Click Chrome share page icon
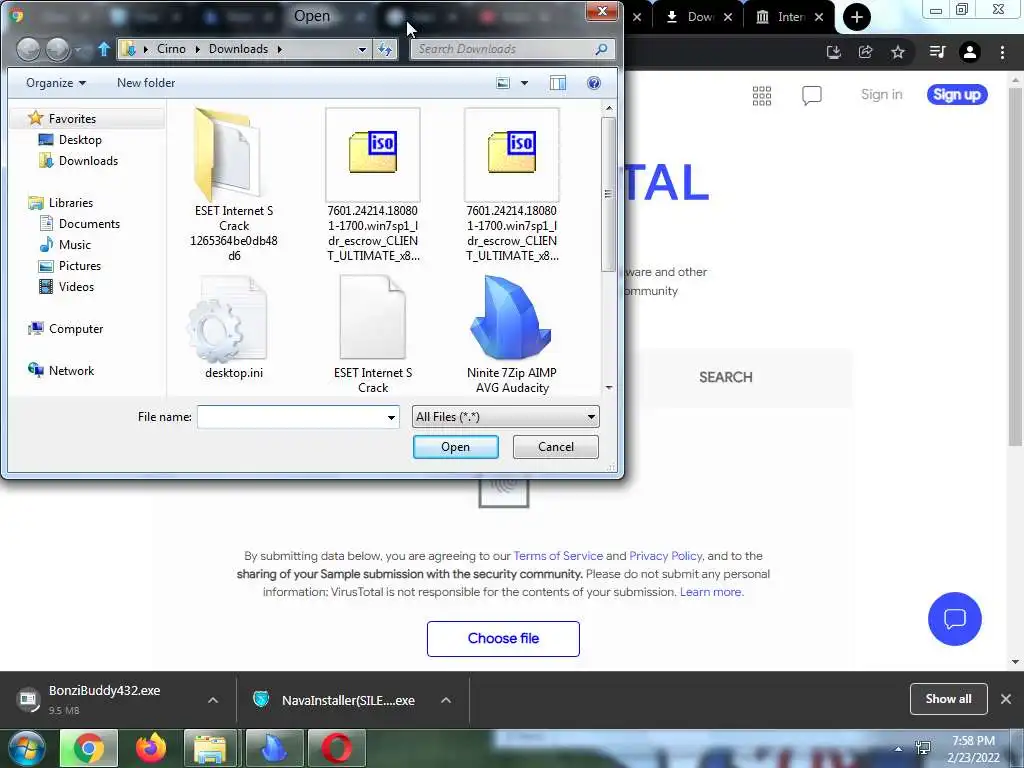Viewport: 1024px width, 768px height. pos(866,52)
